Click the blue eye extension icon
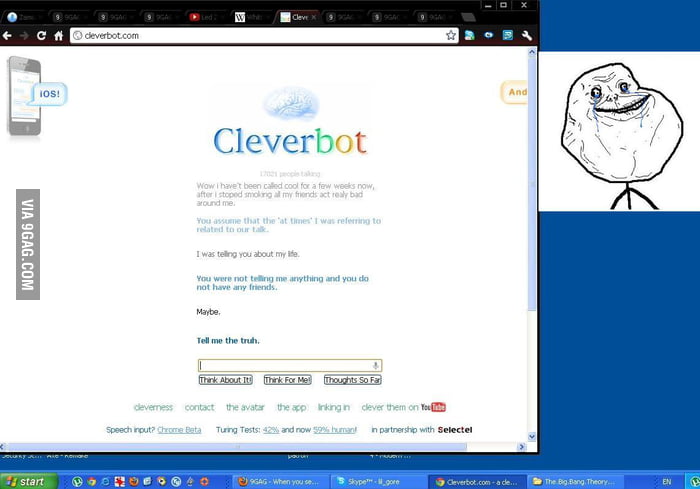Viewport: 700px width, 489px height. click(x=489, y=35)
